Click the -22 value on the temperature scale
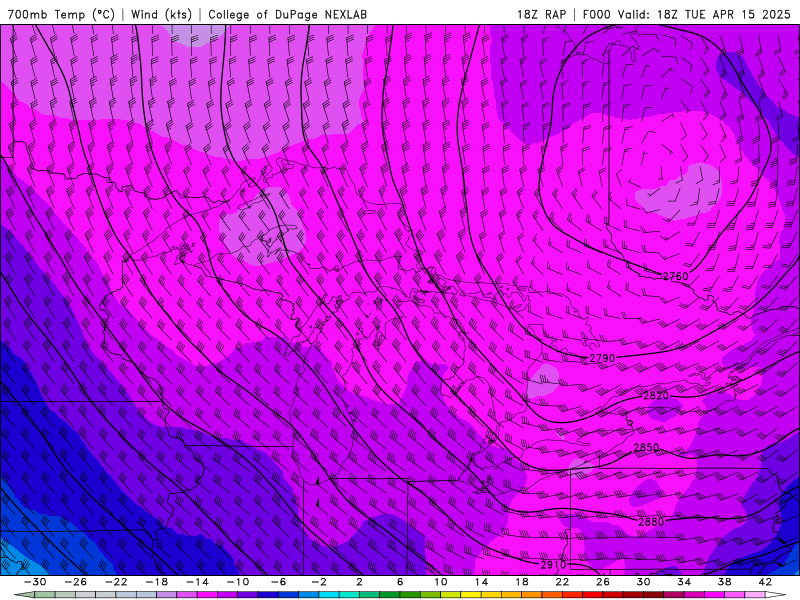This screenshot has height=600, width=800. click(116, 582)
